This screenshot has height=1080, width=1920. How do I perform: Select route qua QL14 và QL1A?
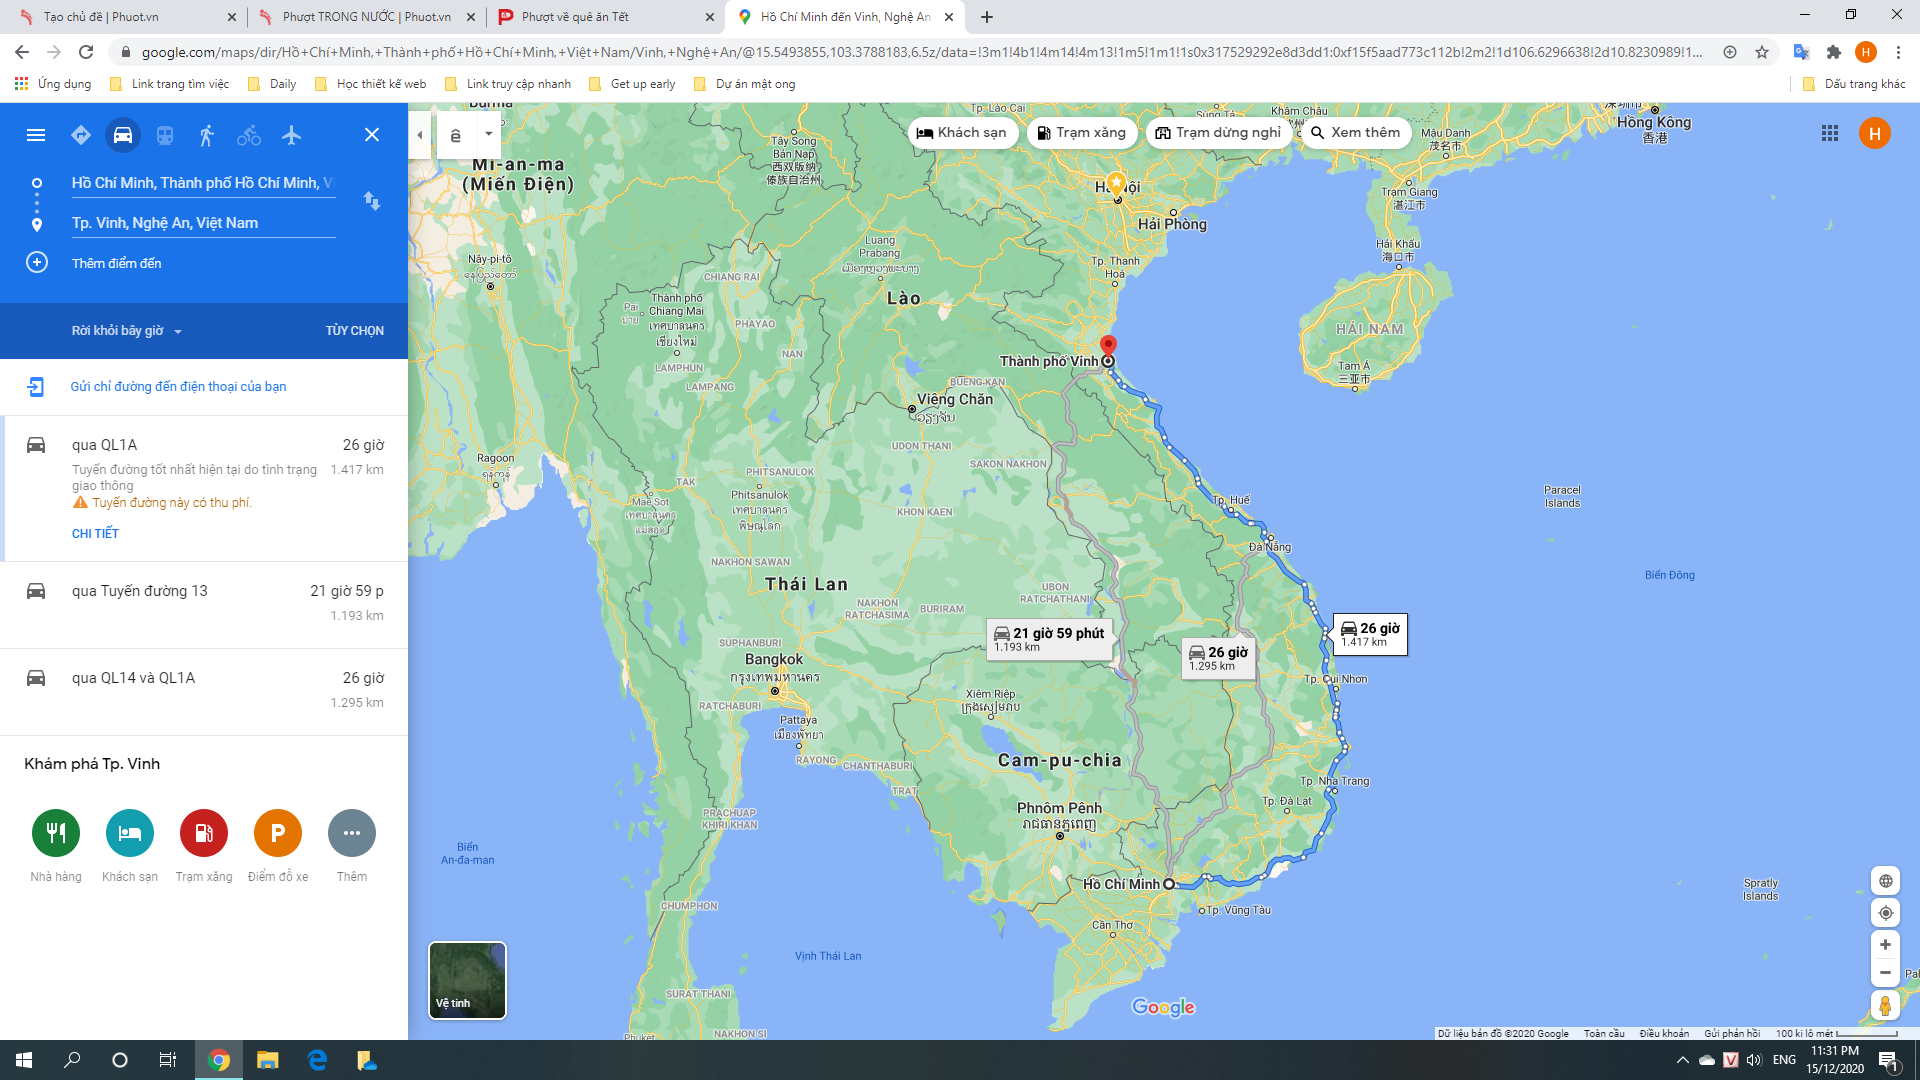tap(204, 691)
